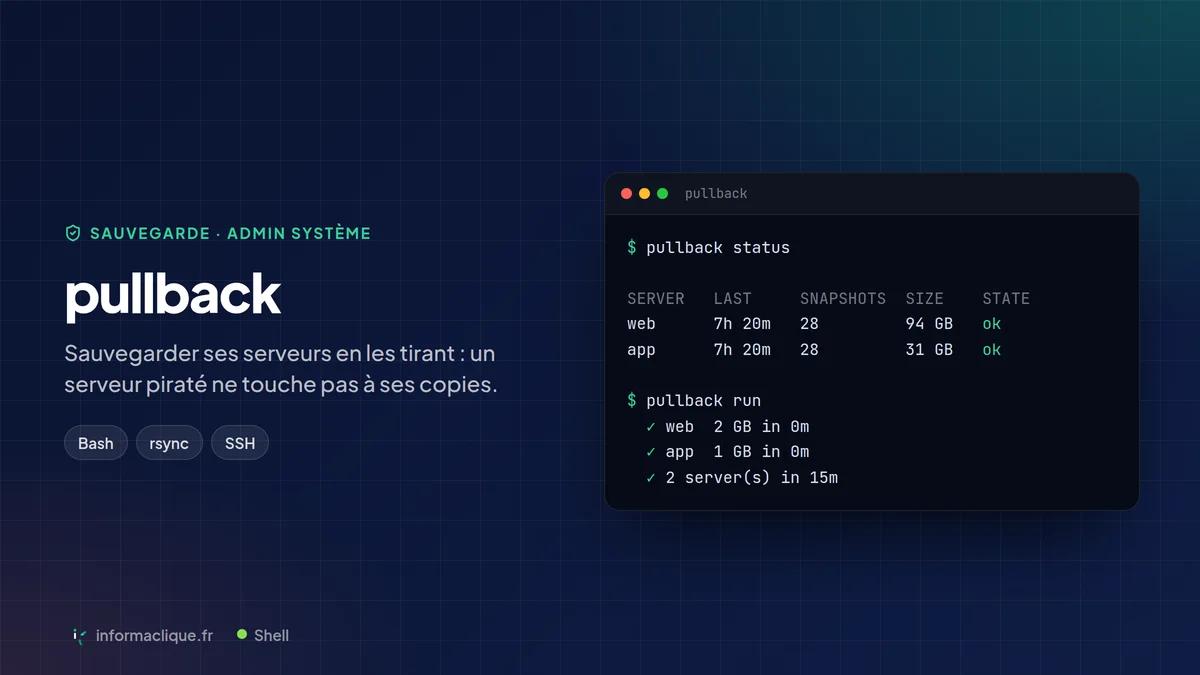Viewport: 1200px width, 675px height.
Task: Click the "pullback status" command text
Action: click(718, 247)
